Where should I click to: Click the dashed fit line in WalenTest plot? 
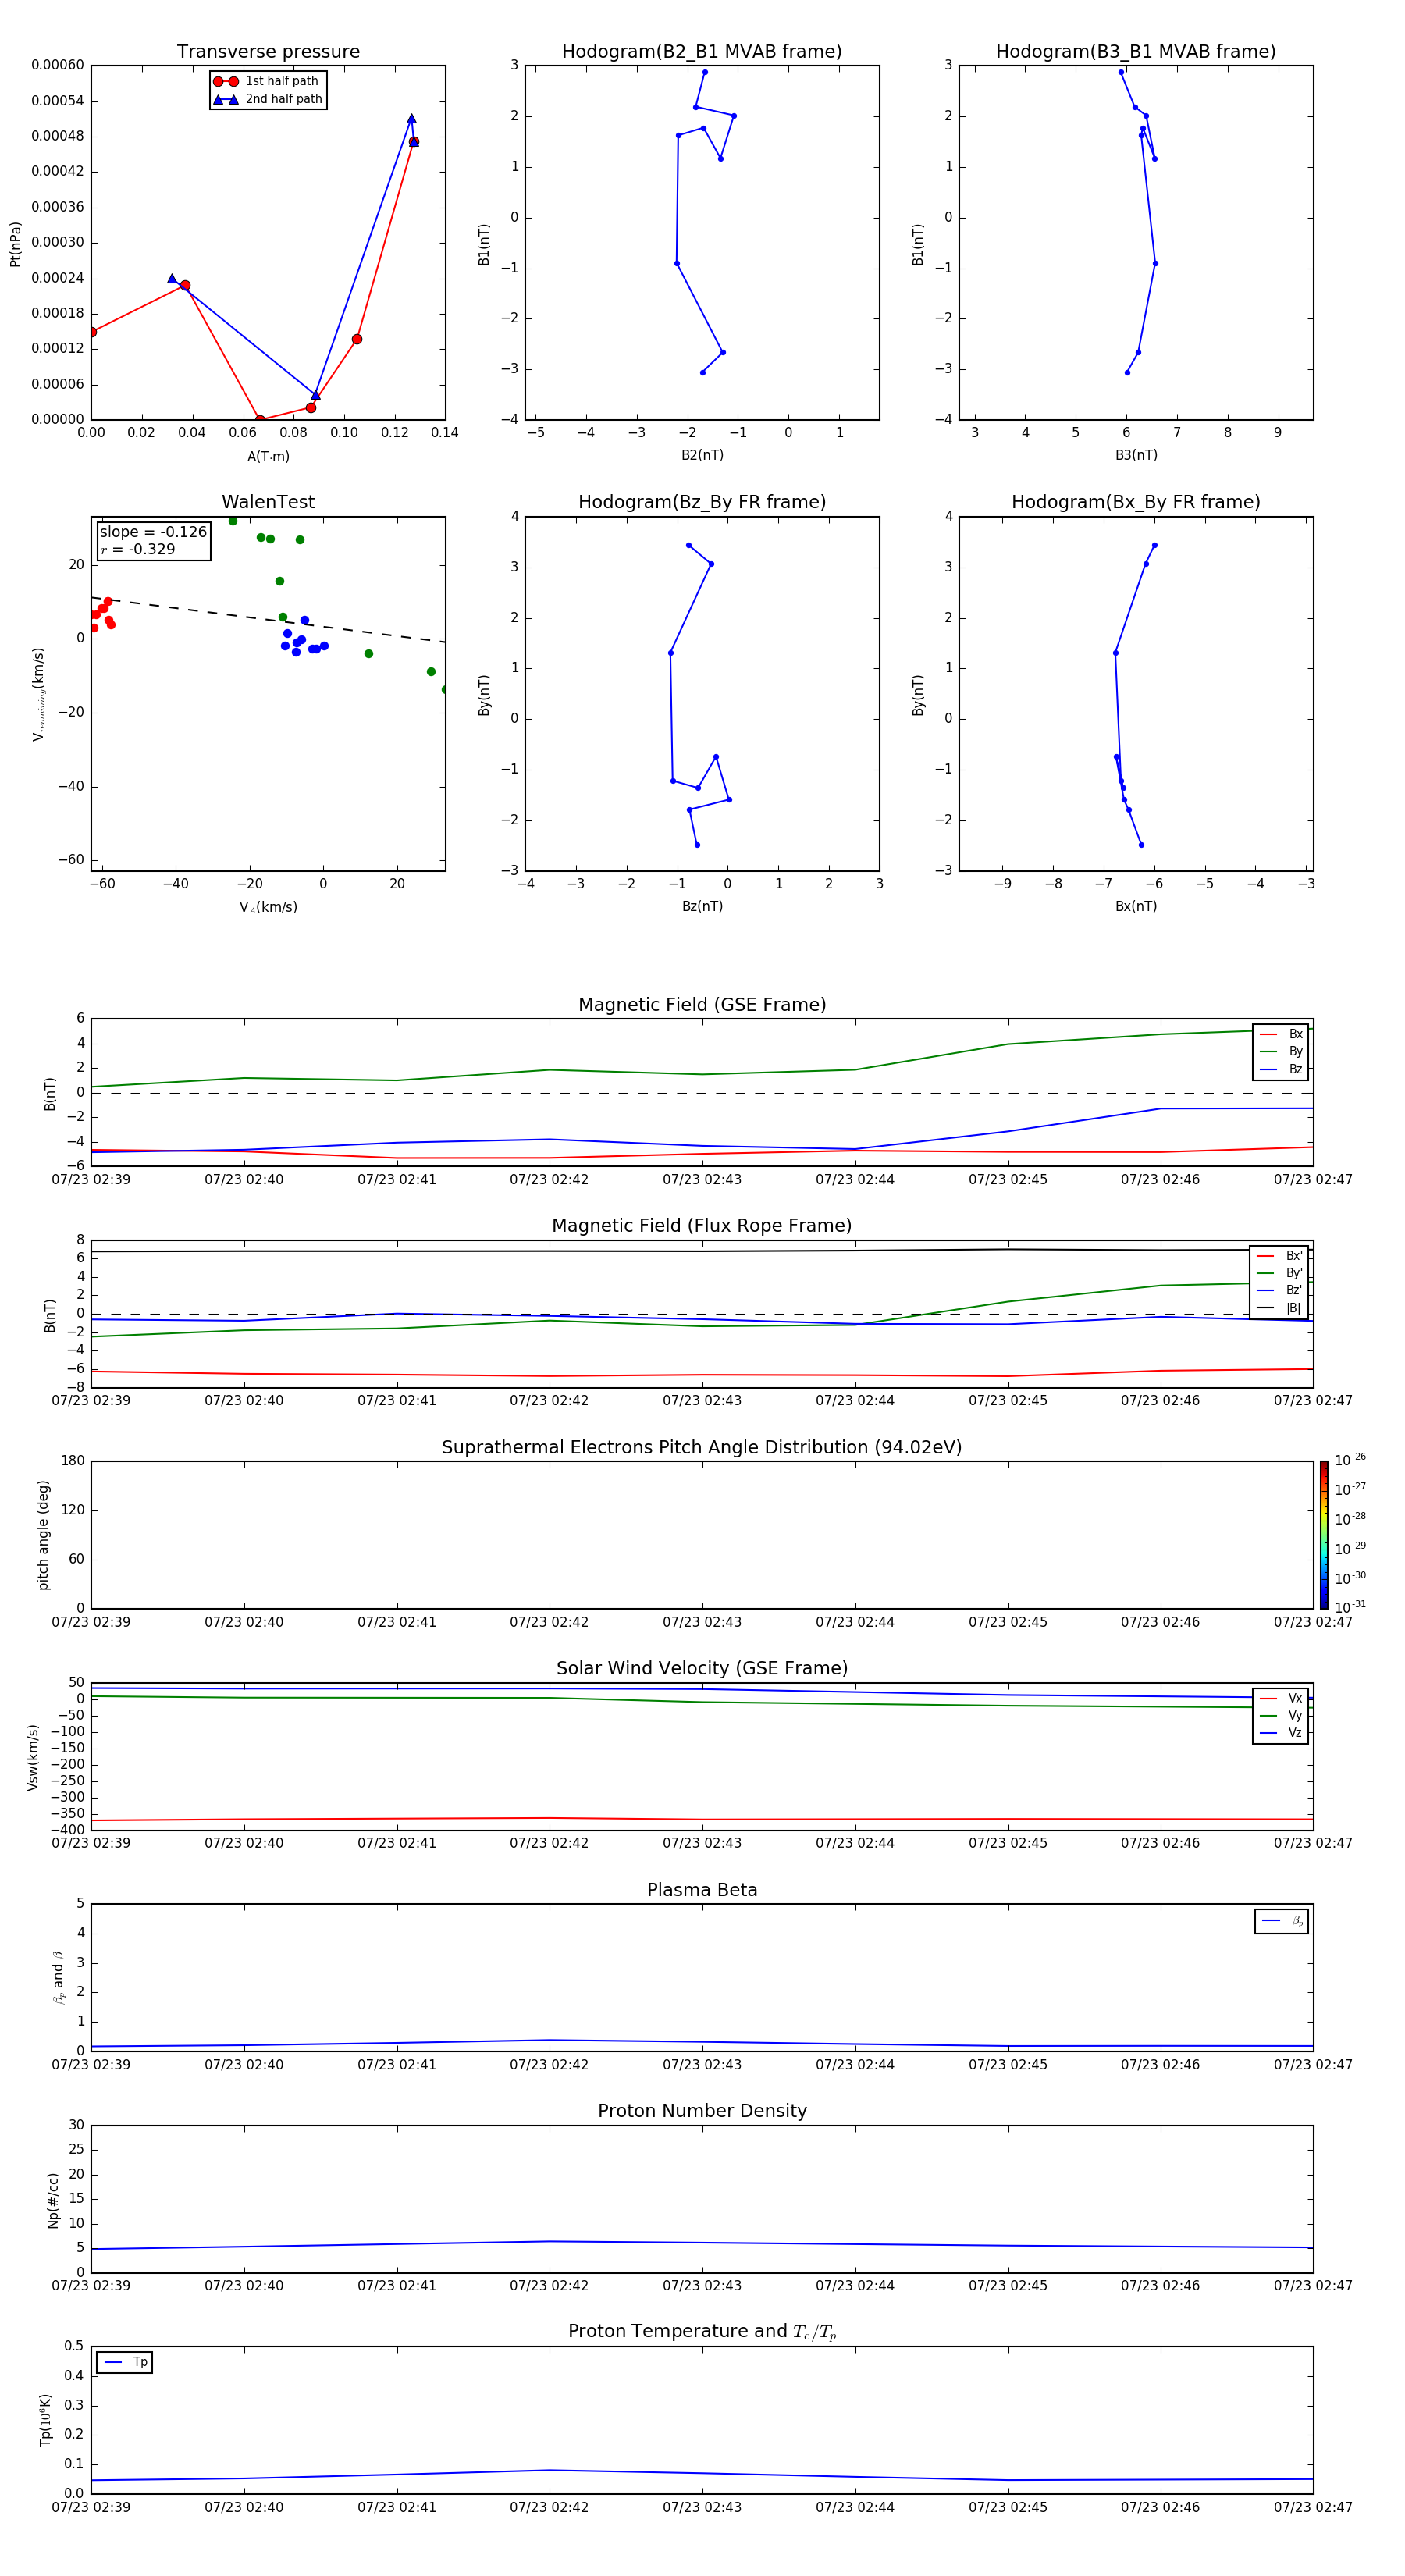268,619
